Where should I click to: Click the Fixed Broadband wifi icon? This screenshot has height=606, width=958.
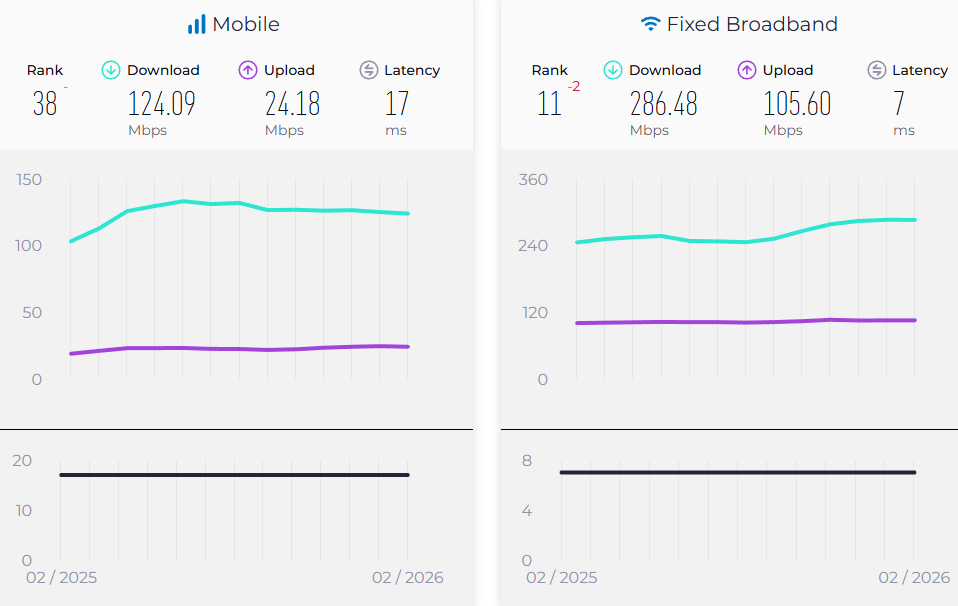pyautogui.click(x=650, y=24)
